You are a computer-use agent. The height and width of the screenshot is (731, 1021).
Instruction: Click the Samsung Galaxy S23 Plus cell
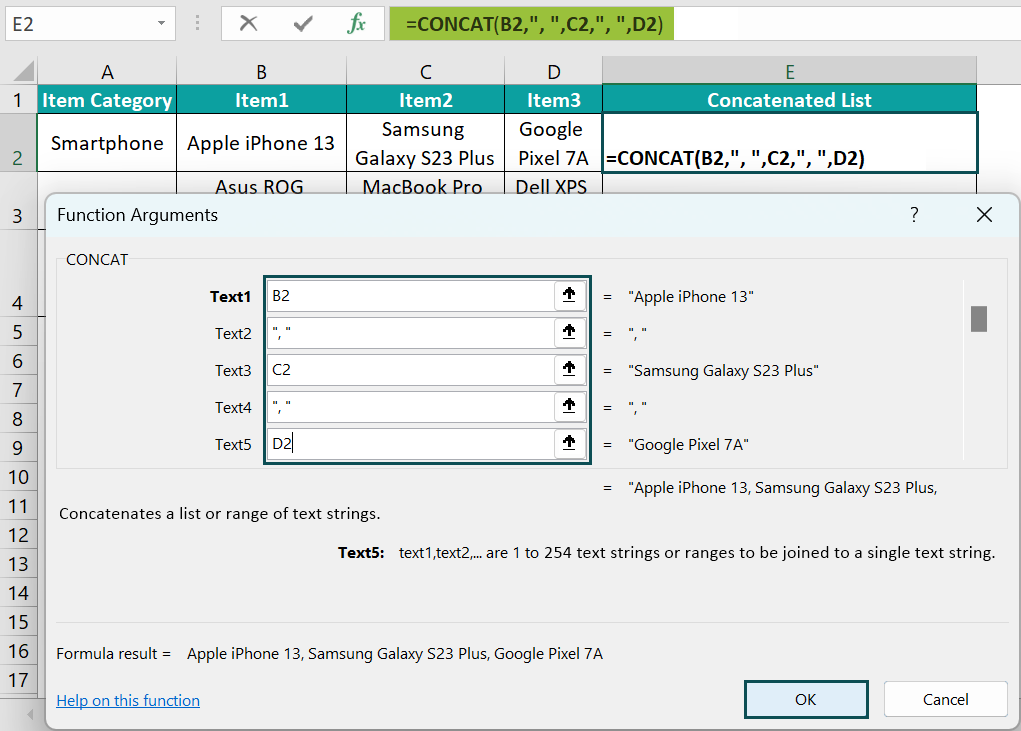pyautogui.click(x=425, y=143)
